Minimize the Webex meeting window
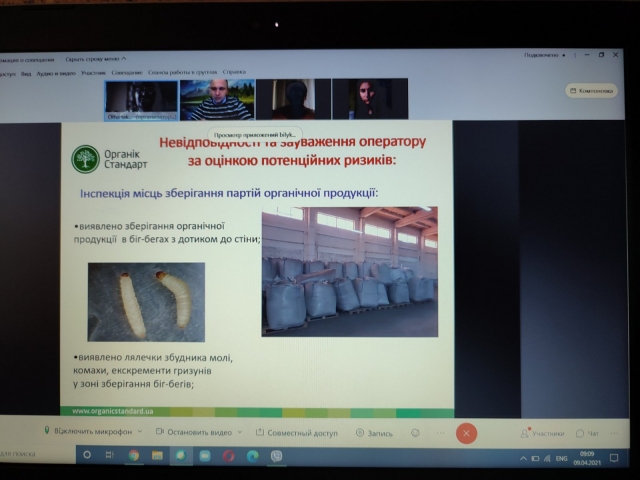This screenshot has width=640, height=480. click(x=587, y=55)
